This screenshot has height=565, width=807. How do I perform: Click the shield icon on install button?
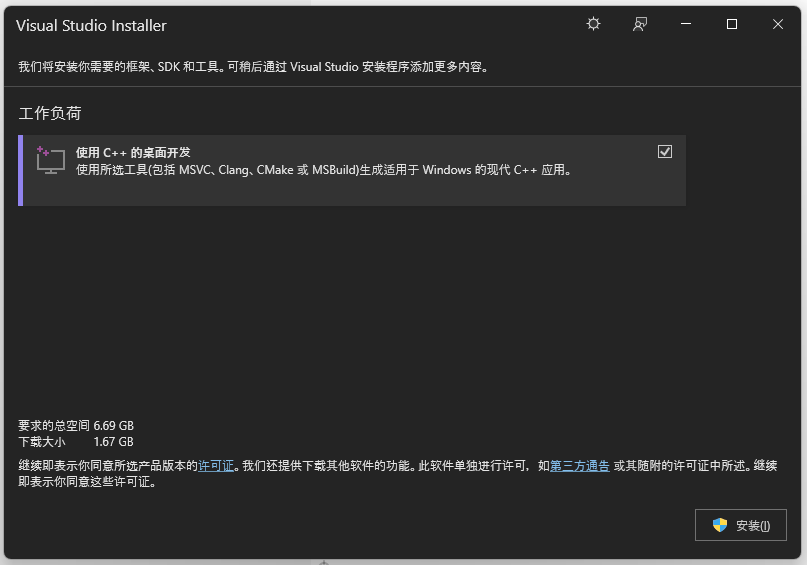click(x=720, y=525)
